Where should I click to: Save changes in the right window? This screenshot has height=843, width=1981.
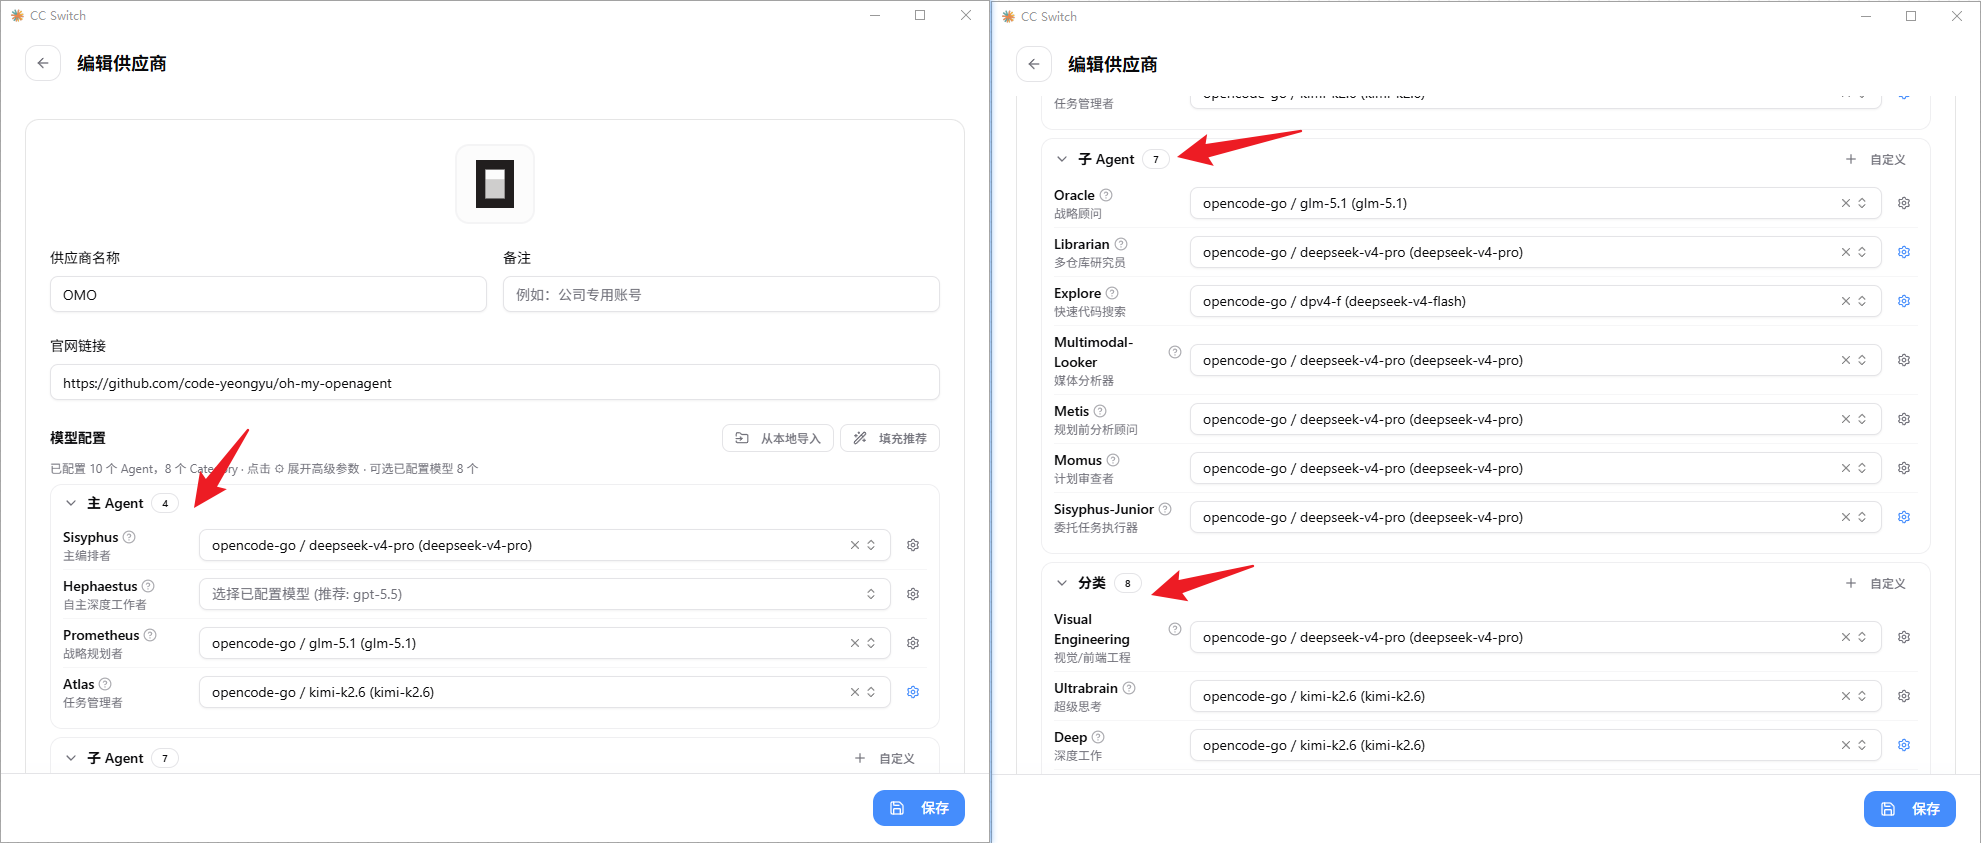(1910, 809)
